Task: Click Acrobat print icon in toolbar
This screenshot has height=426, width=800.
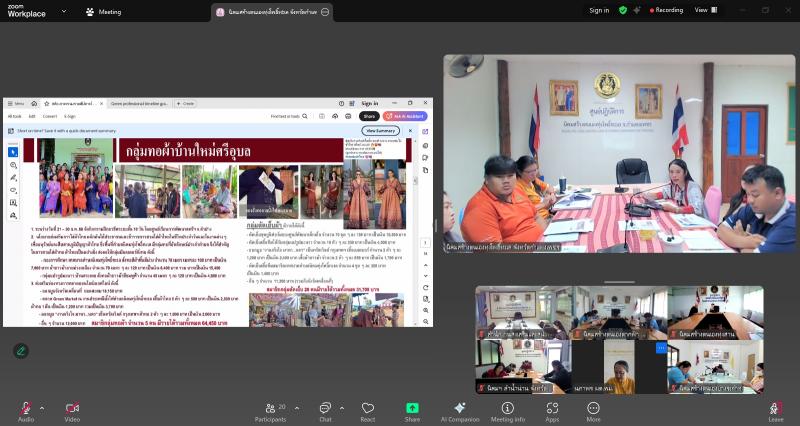Action: point(348,116)
